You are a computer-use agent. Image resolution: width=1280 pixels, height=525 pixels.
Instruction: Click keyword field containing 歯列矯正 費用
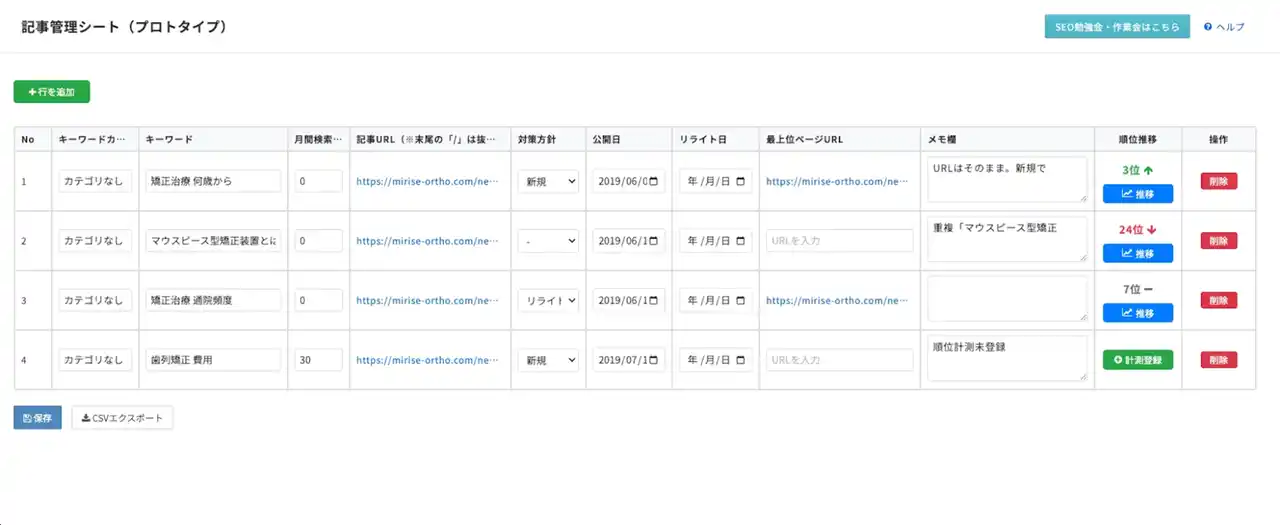coord(213,360)
